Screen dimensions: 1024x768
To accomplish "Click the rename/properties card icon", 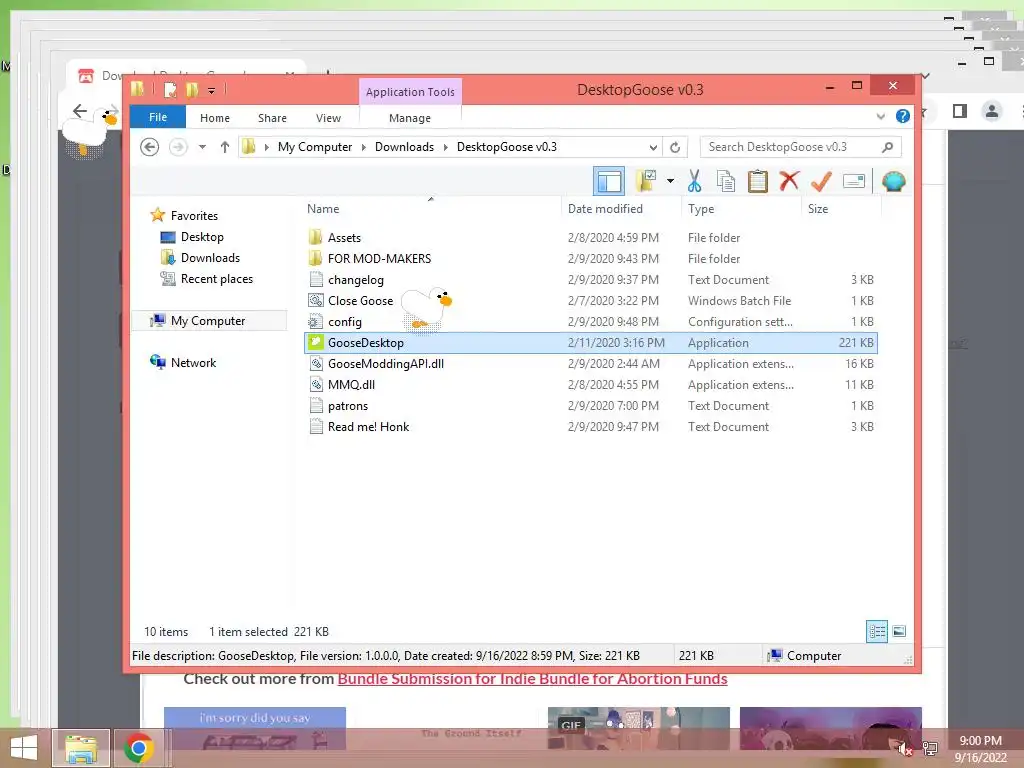I will click(x=854, y=181).
